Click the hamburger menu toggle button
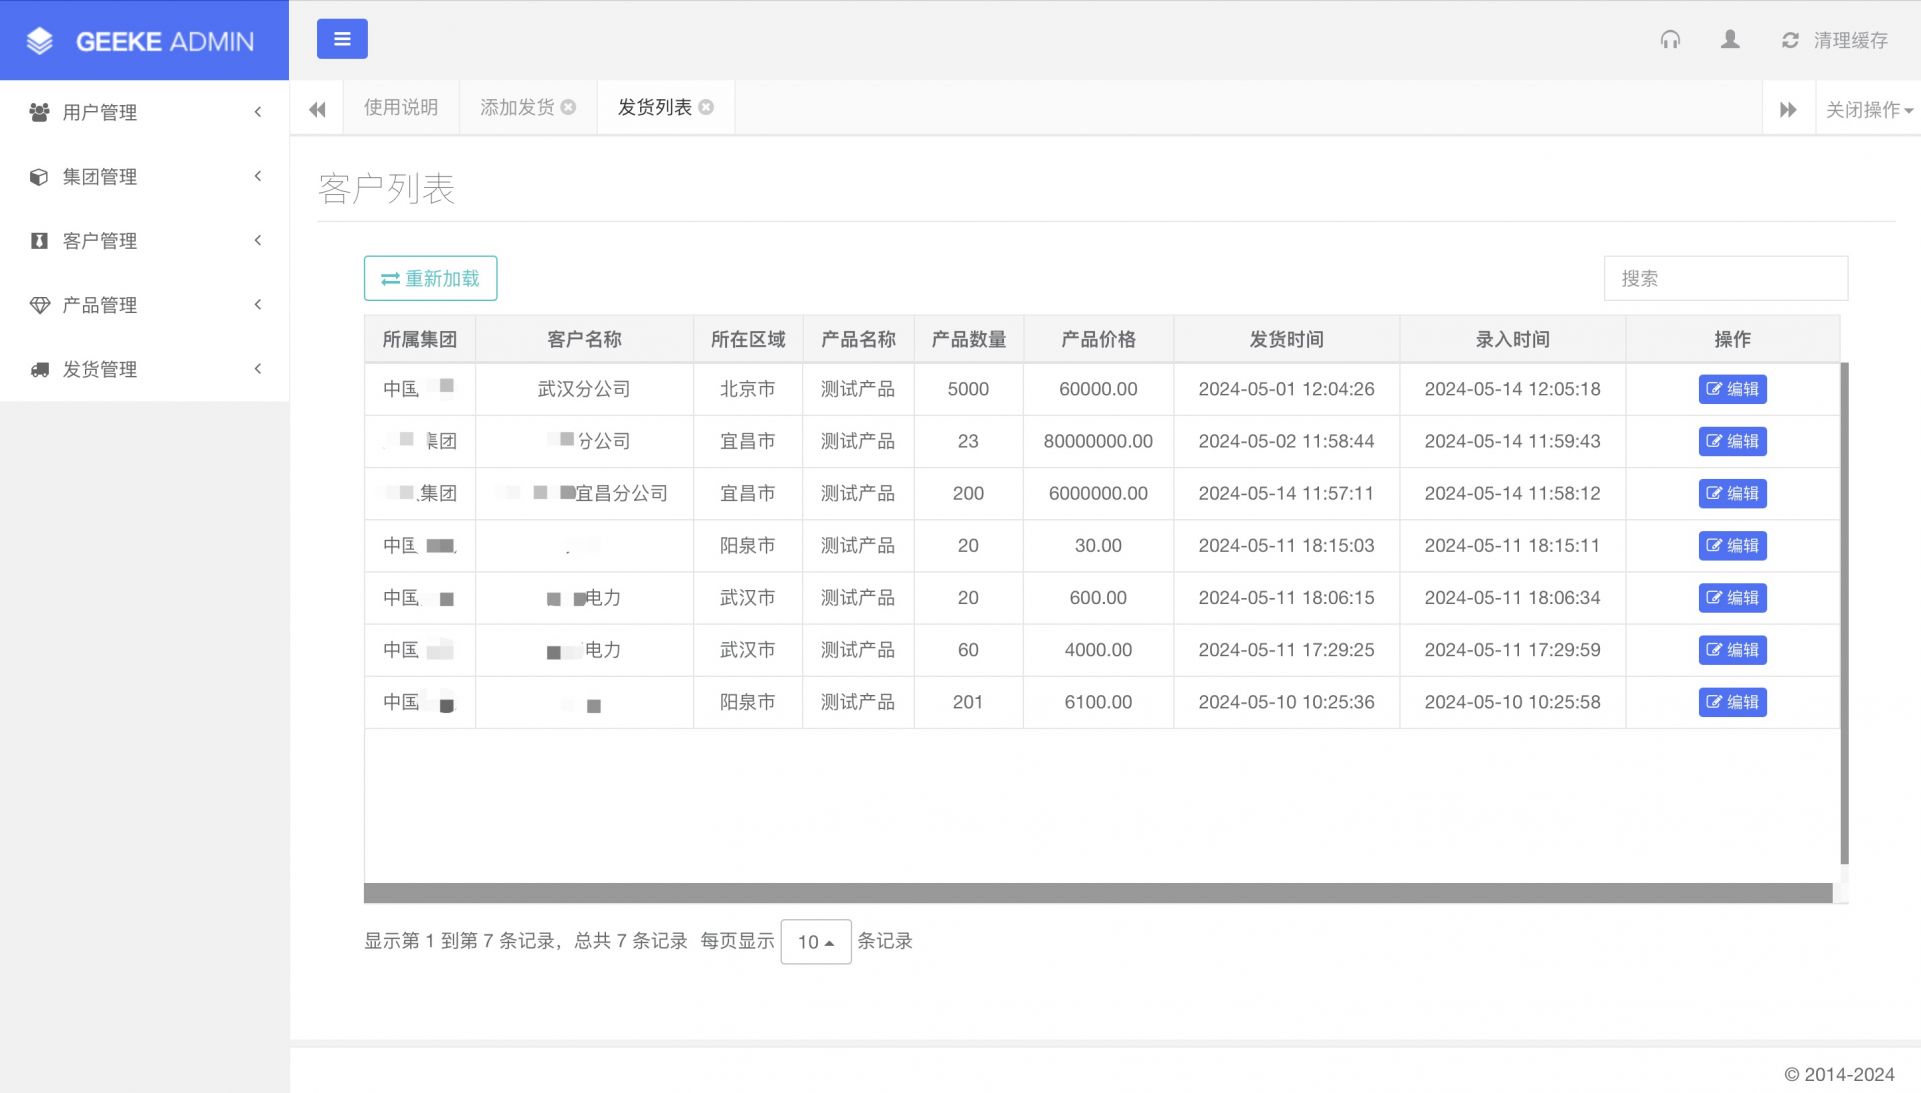 click(x=342, y=39)
